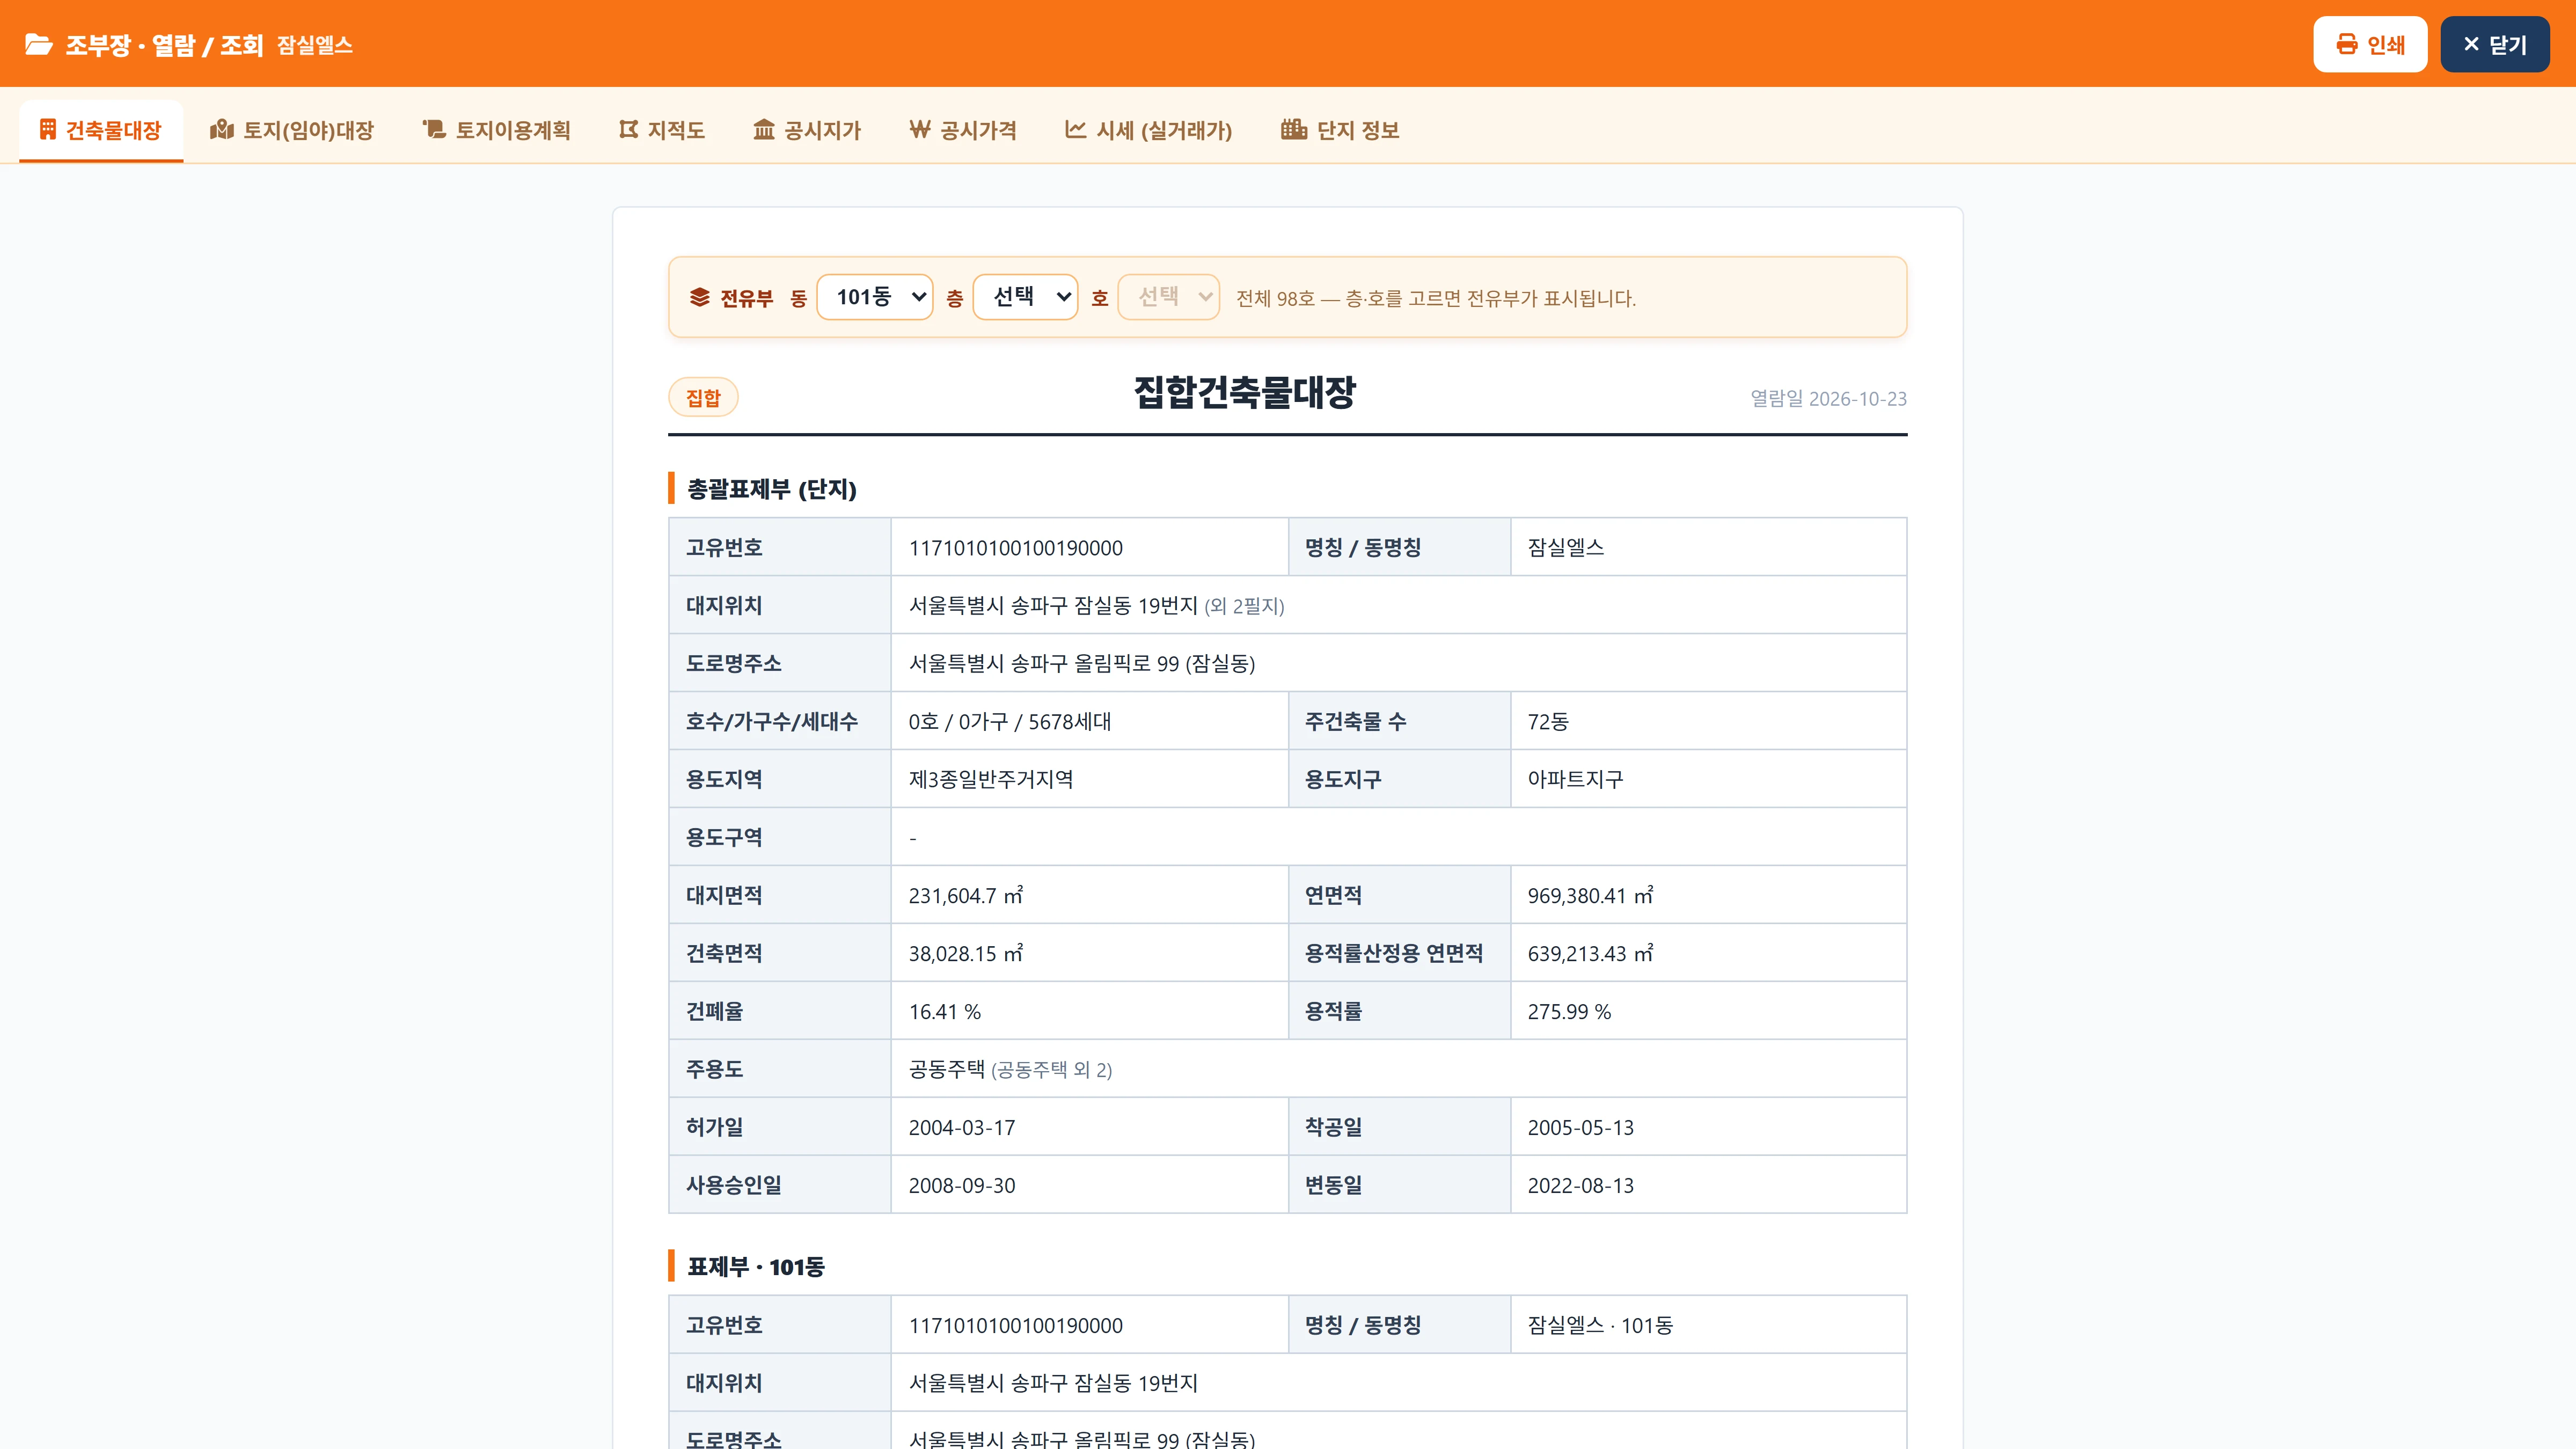
Task: Click the building icon for 건축물대장
Action: 47,129
